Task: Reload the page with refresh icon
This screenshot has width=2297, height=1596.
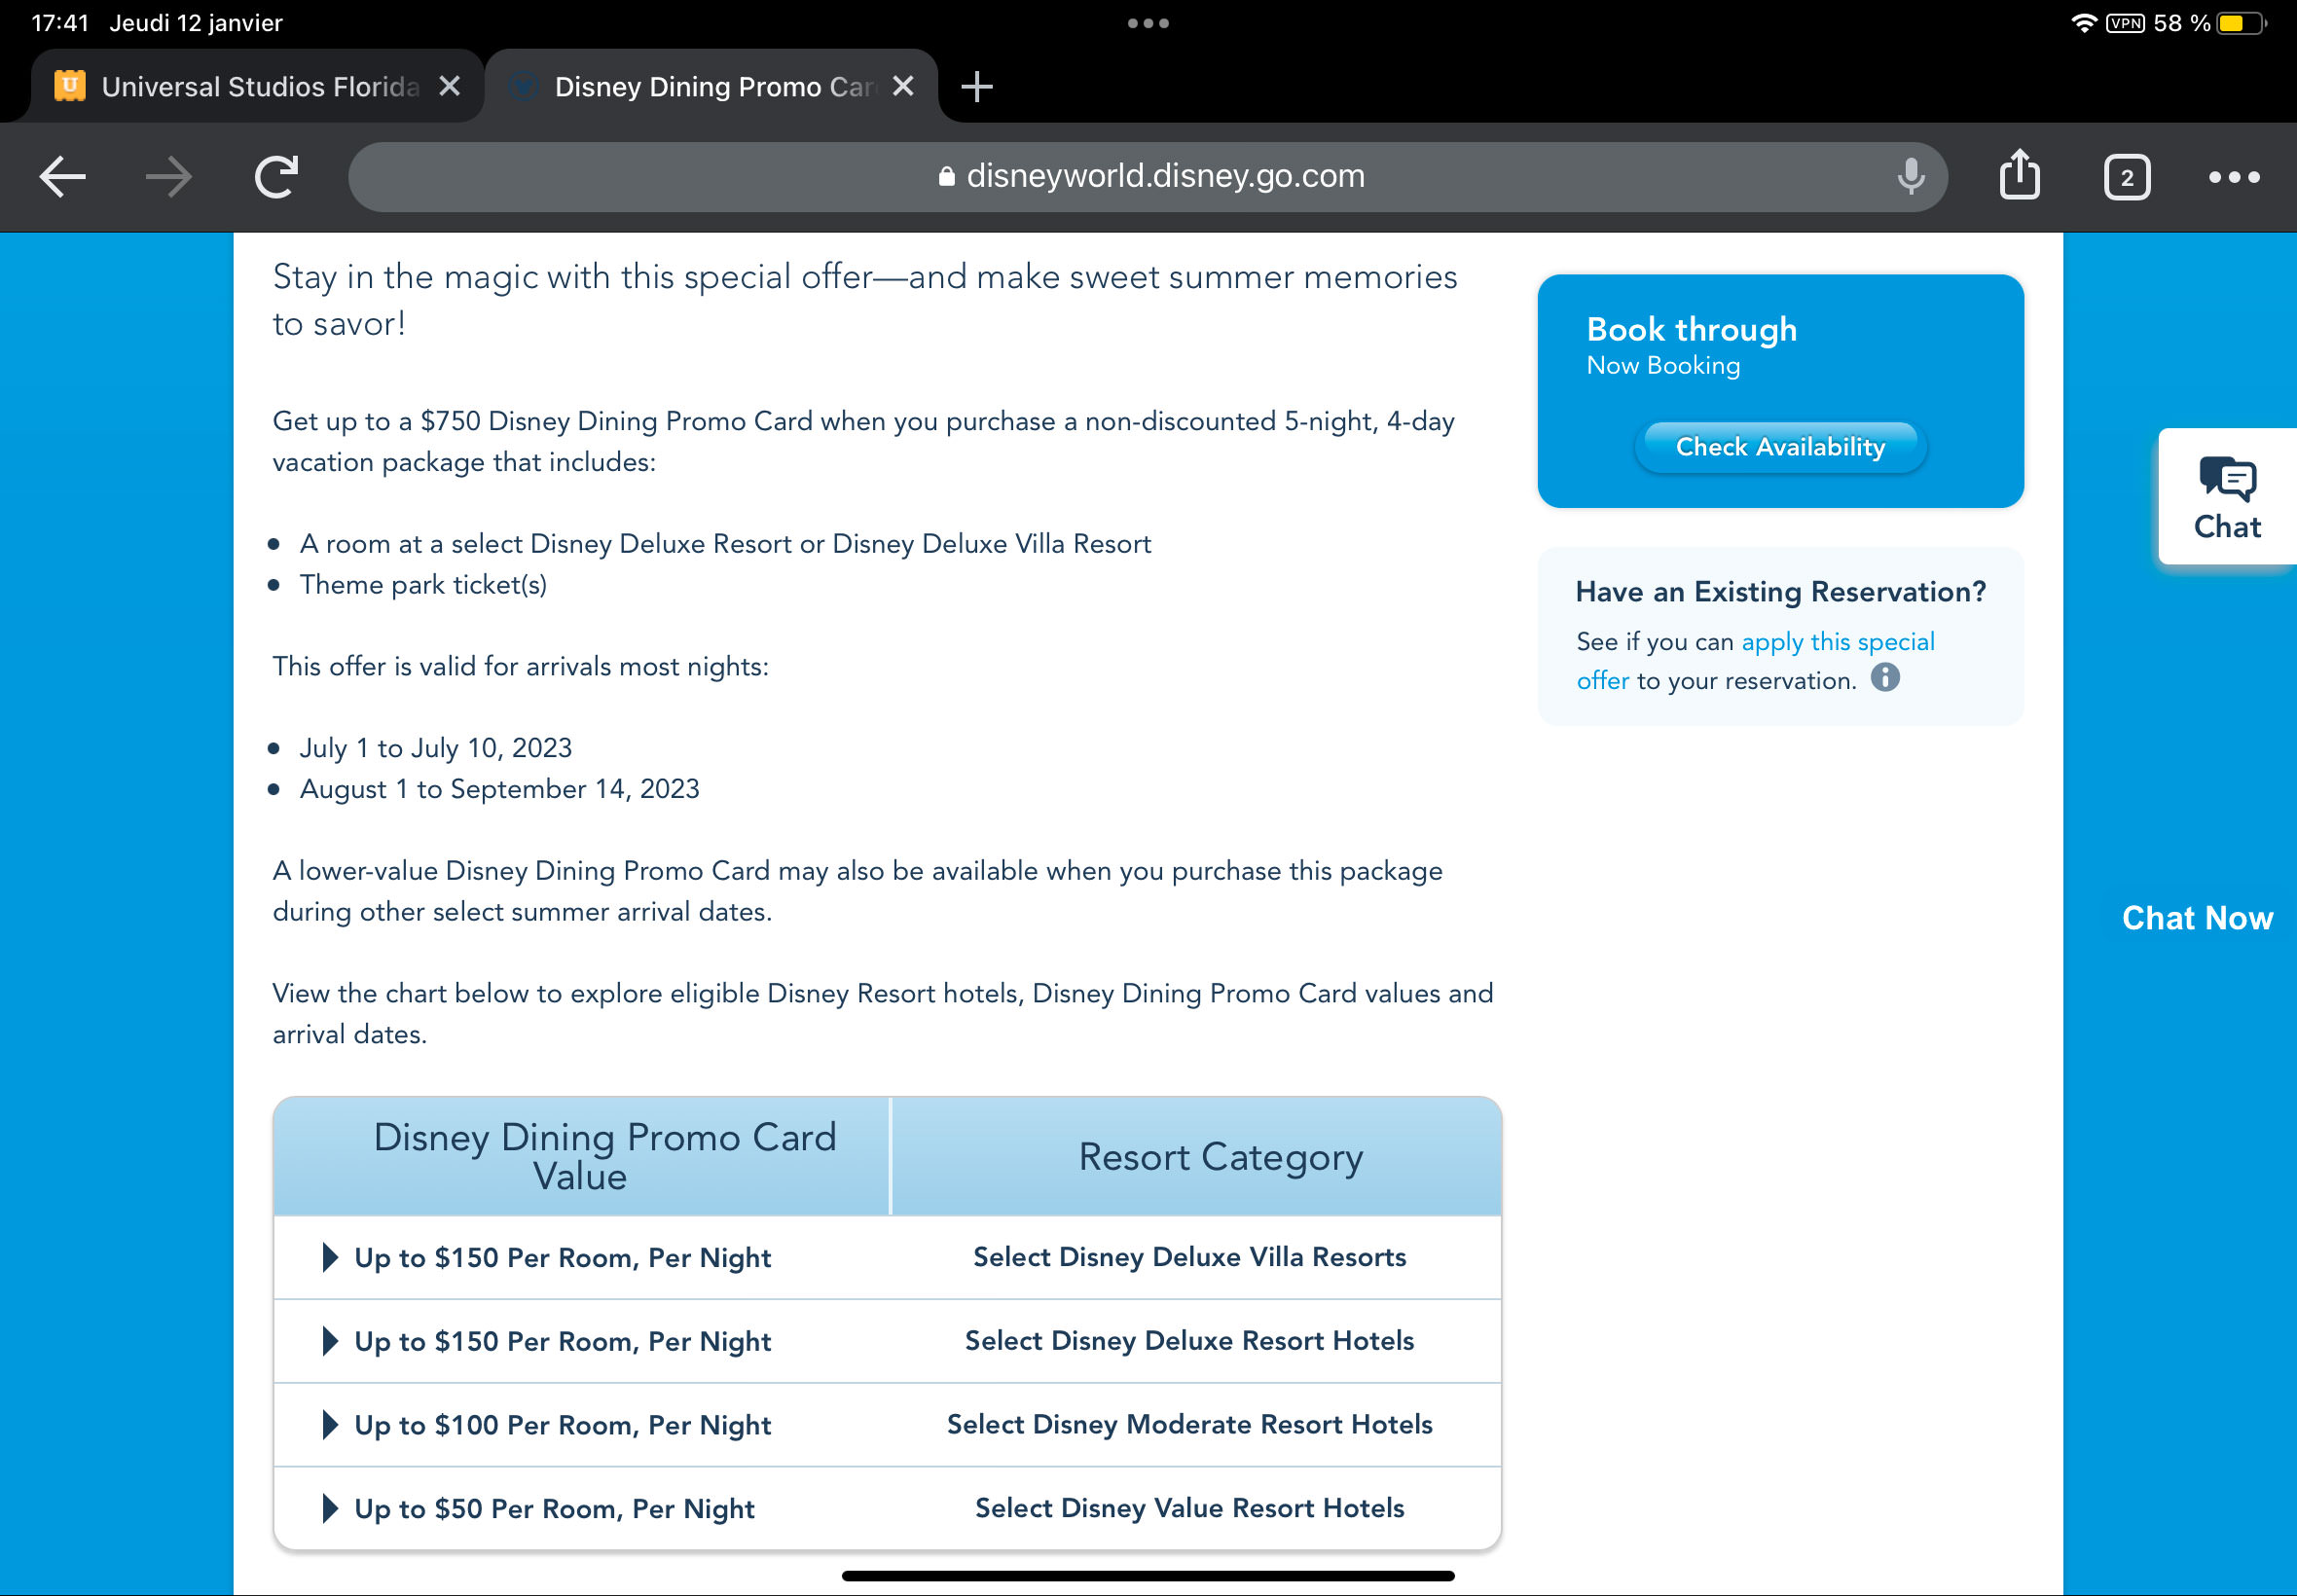Action: point(276,177)
